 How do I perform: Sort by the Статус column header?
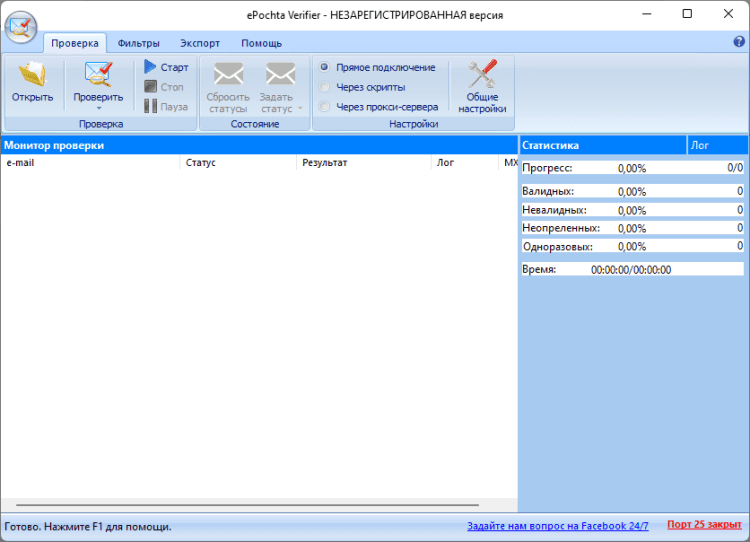[x=238, y=163]
